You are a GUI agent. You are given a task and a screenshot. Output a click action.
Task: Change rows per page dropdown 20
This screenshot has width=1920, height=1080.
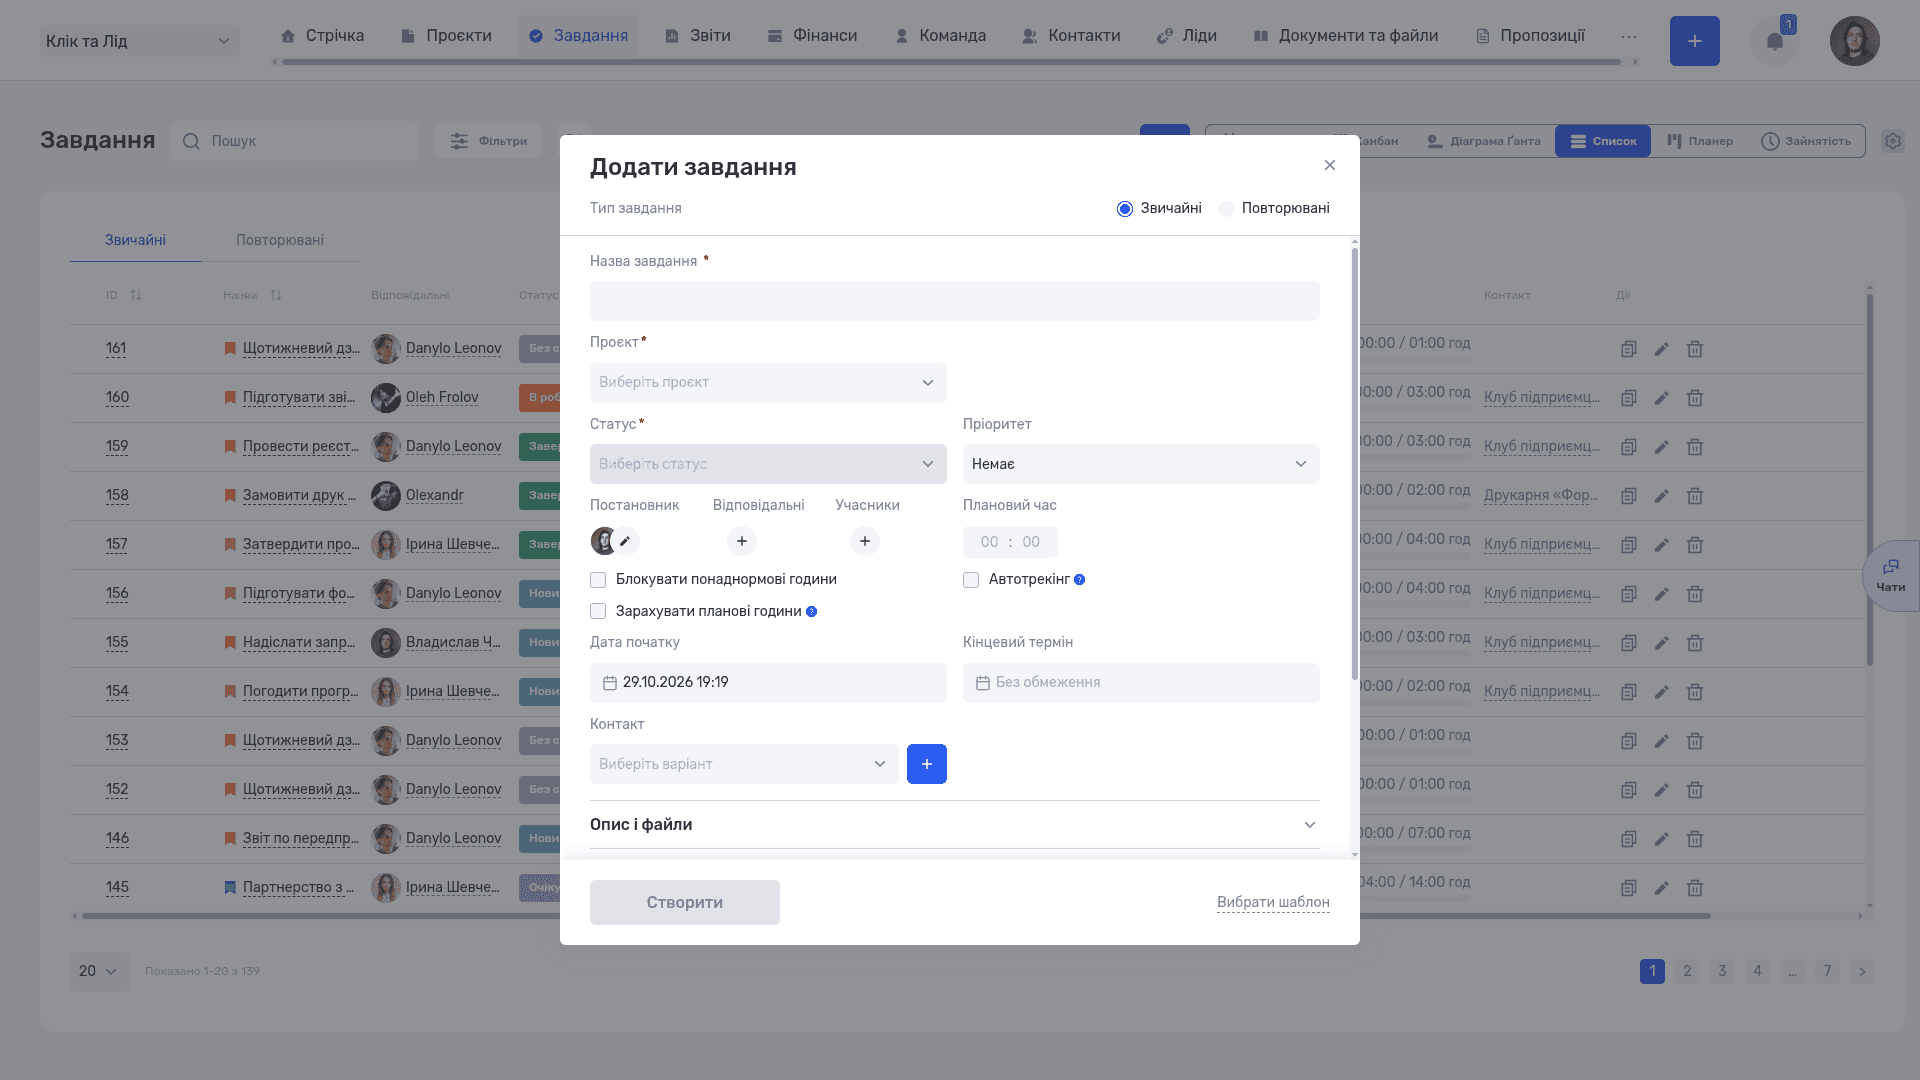(99, 971)
